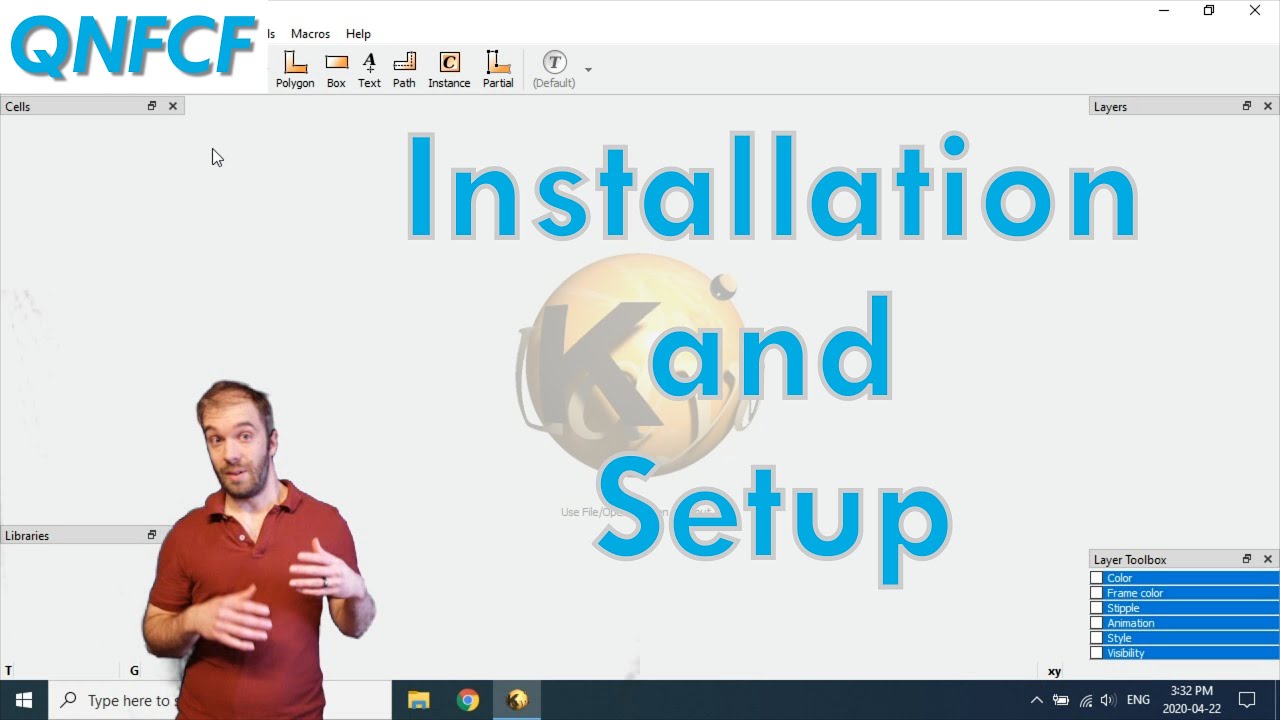The width and height of the screenshot is (1280, 720).
Task: Expand the Animation row label
Action: (1130, 623)
